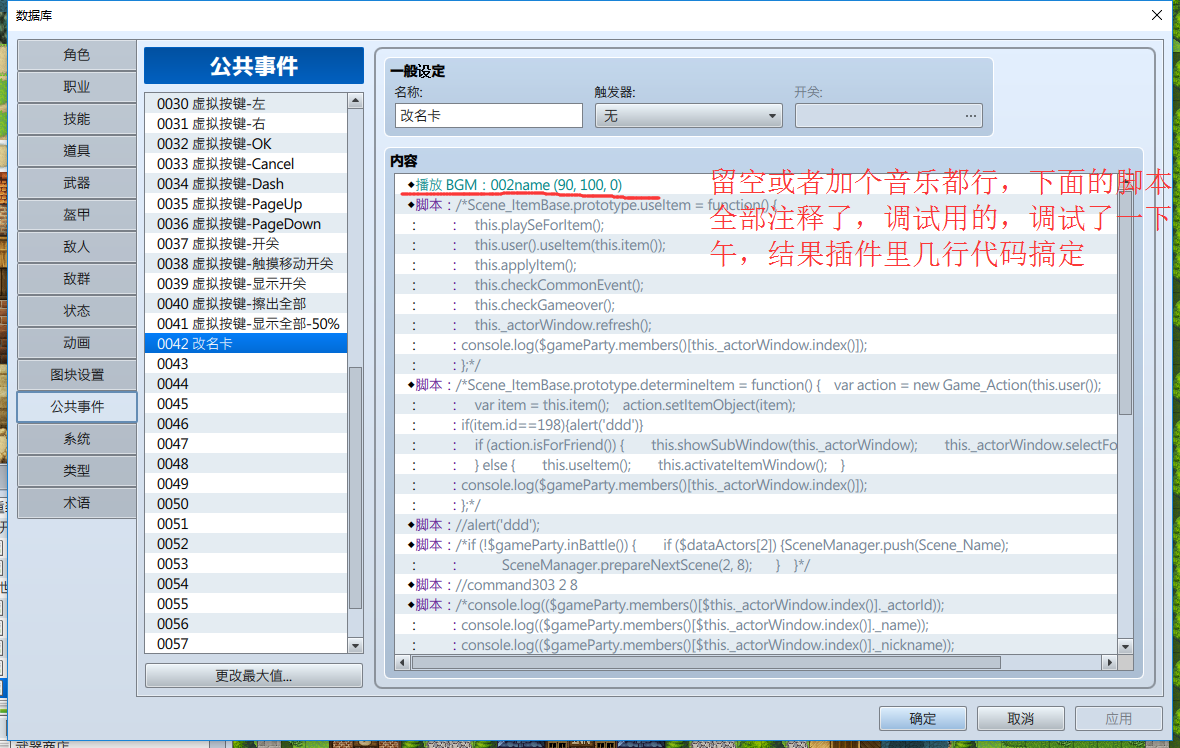Select the this._actorWindow.refresh(); line
The height and width of the screenshot is (748, 1180).
coord(756,324)
